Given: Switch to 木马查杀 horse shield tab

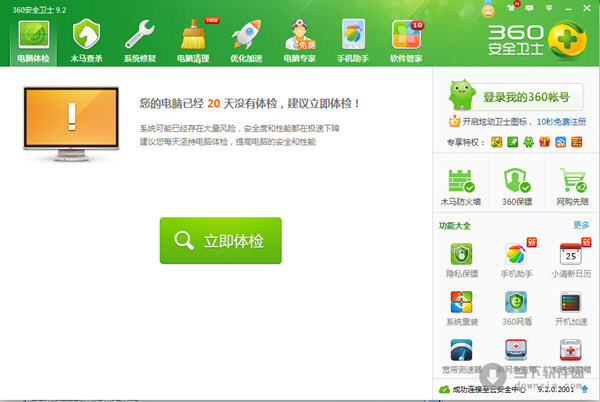Looking at the screenshot, I should 86,41.
